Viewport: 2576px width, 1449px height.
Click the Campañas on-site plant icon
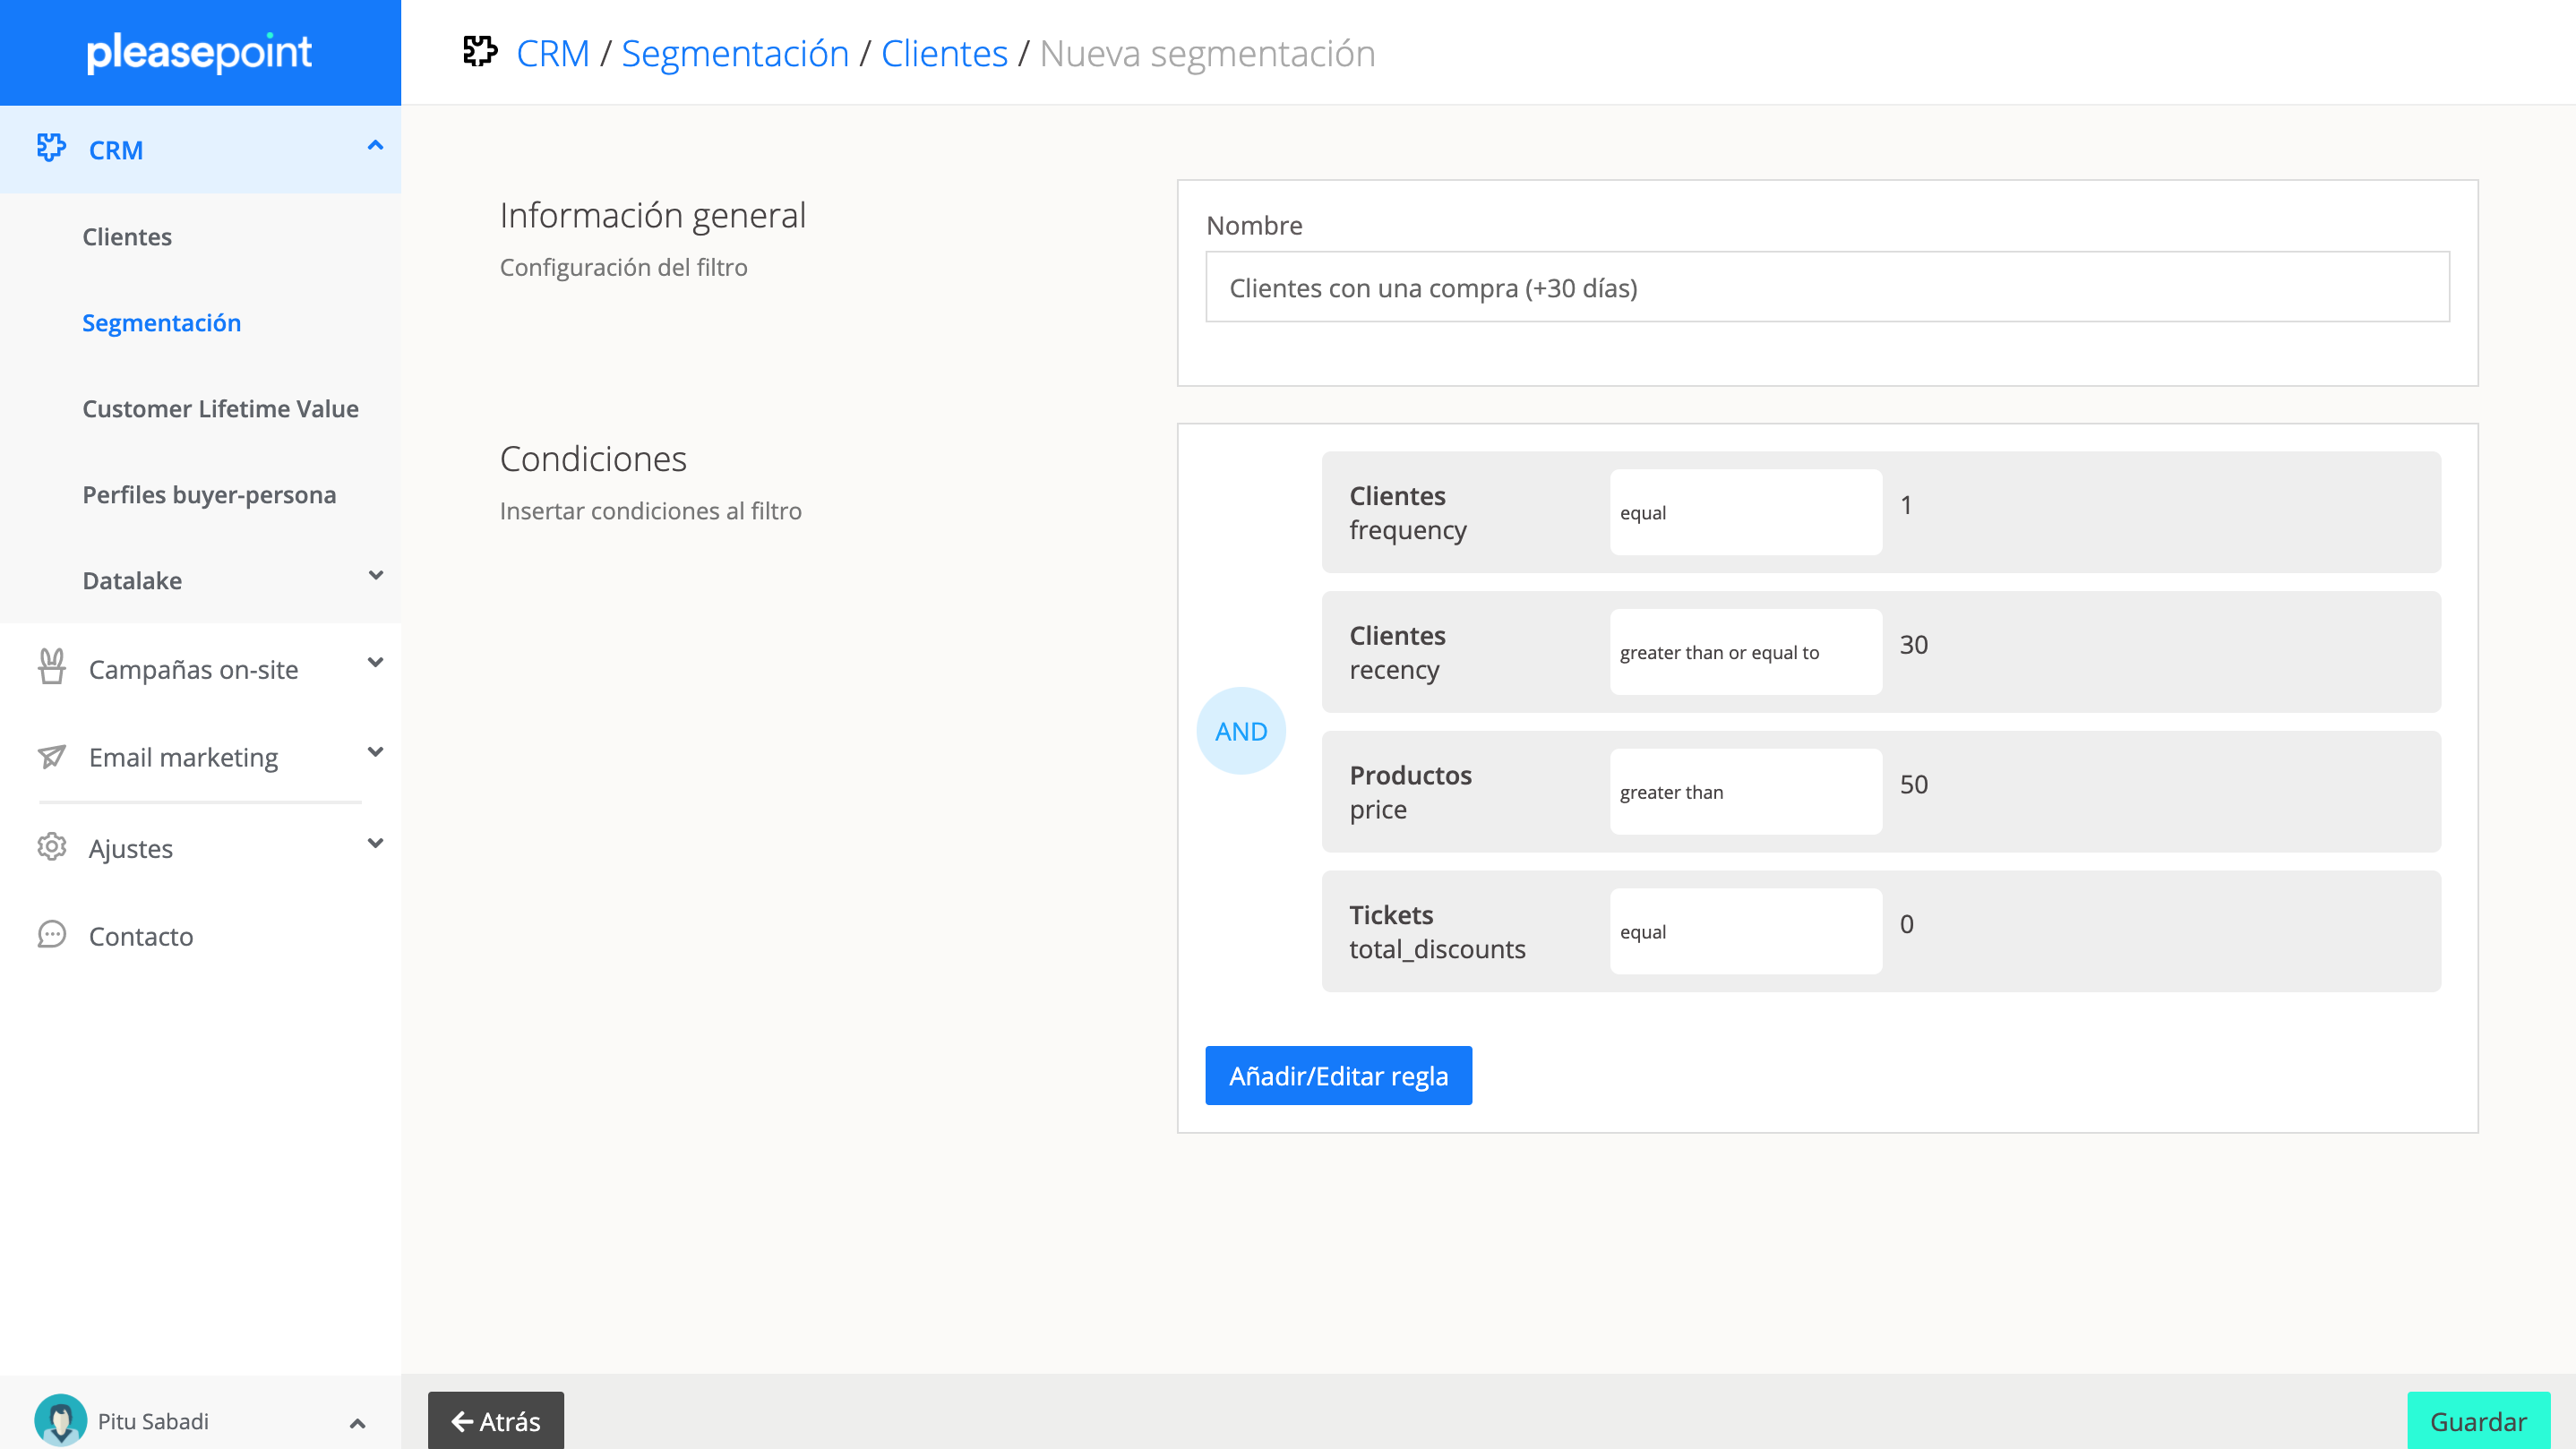click(x=52, y=667)
